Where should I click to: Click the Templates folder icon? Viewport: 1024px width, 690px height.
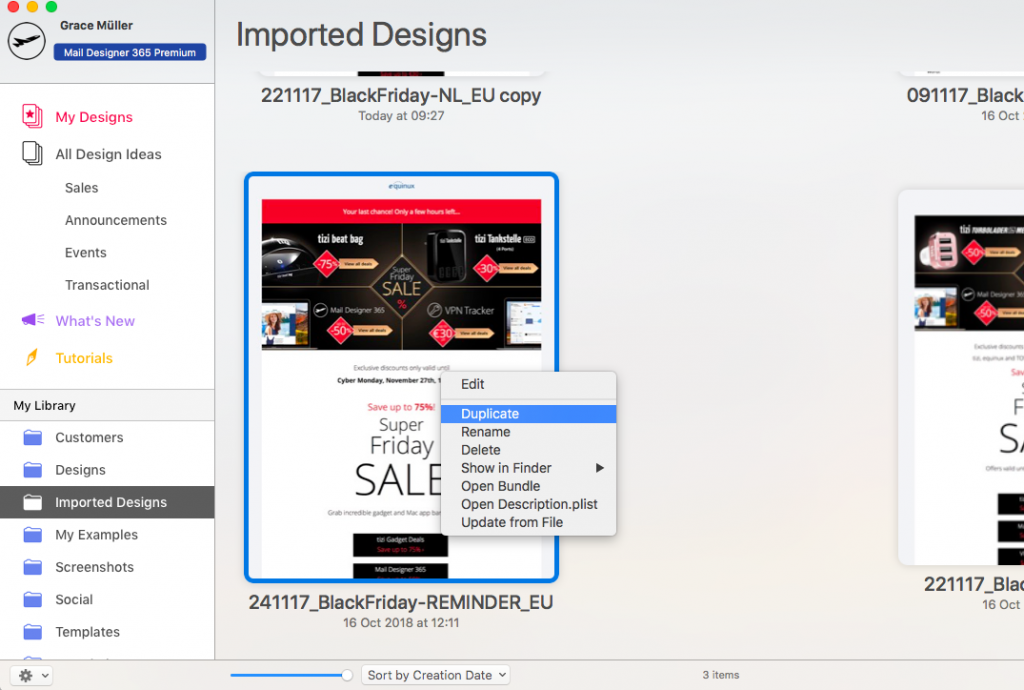click(x=33, y=632)
